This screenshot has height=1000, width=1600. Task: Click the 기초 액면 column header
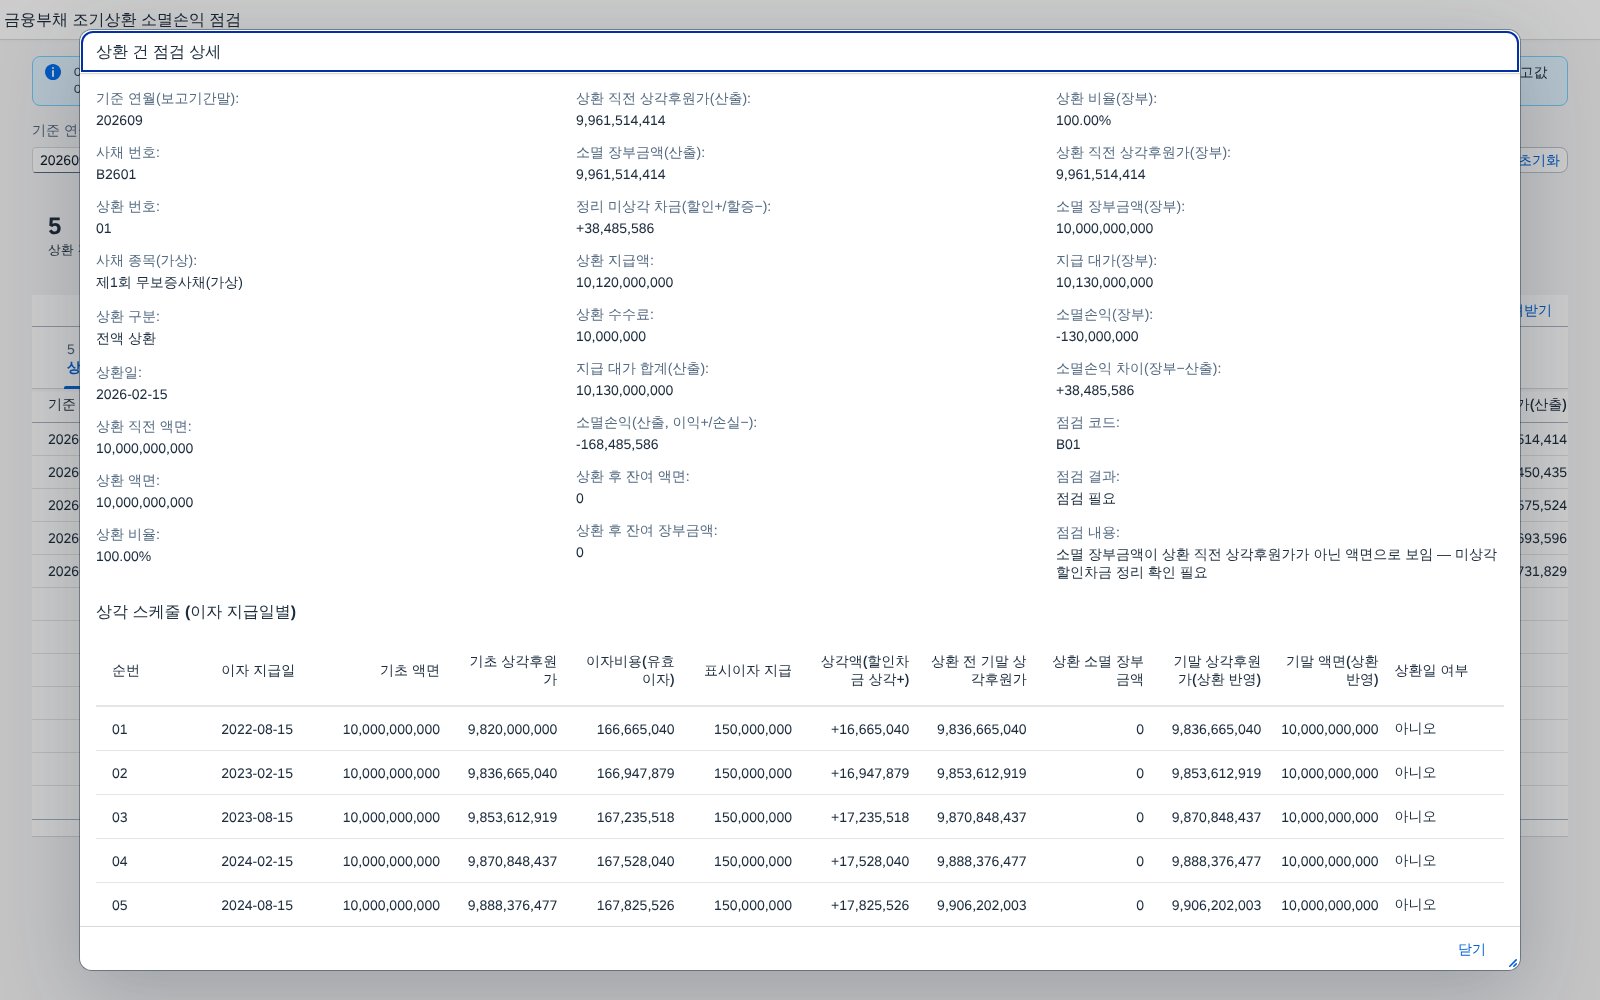(410, 671)
